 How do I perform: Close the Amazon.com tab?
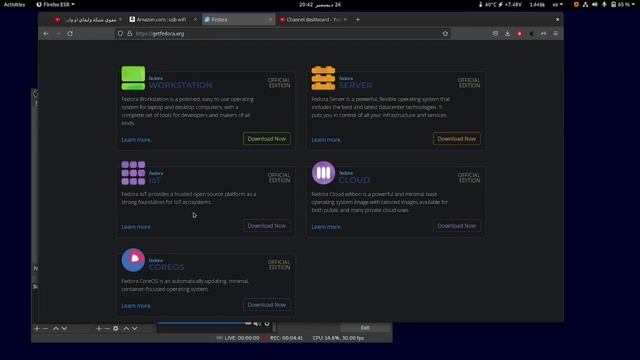click(195, 20)
